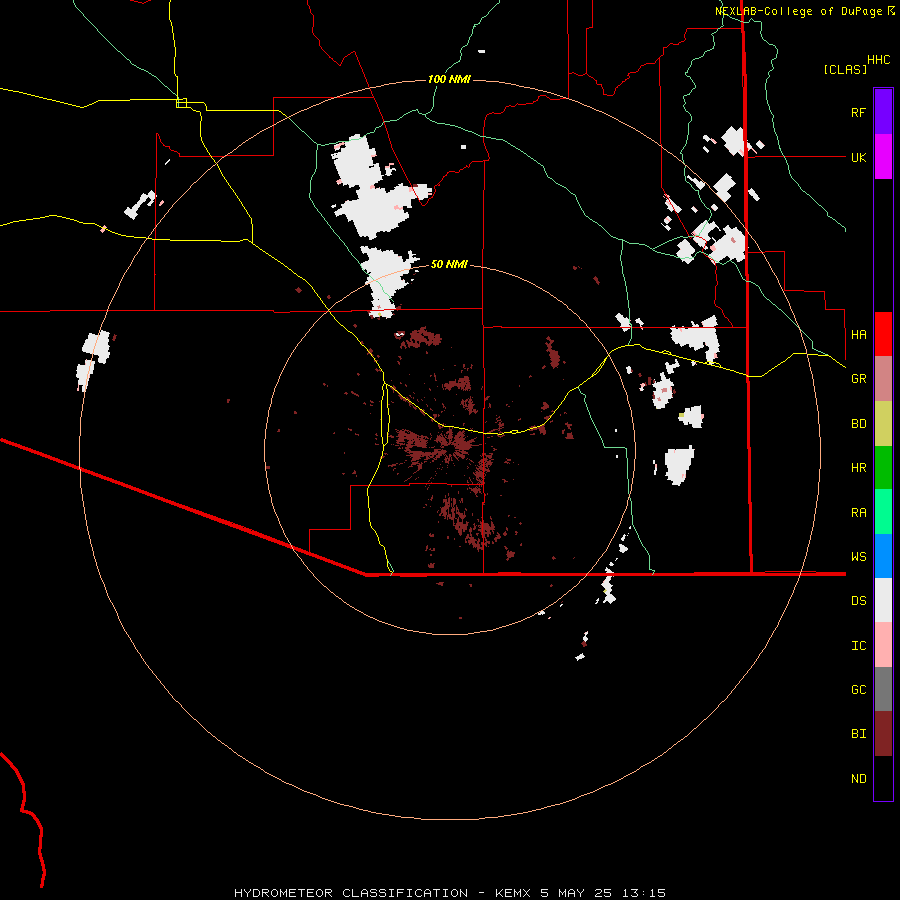Click the black ND legend color swatch

tap(883, 778)
